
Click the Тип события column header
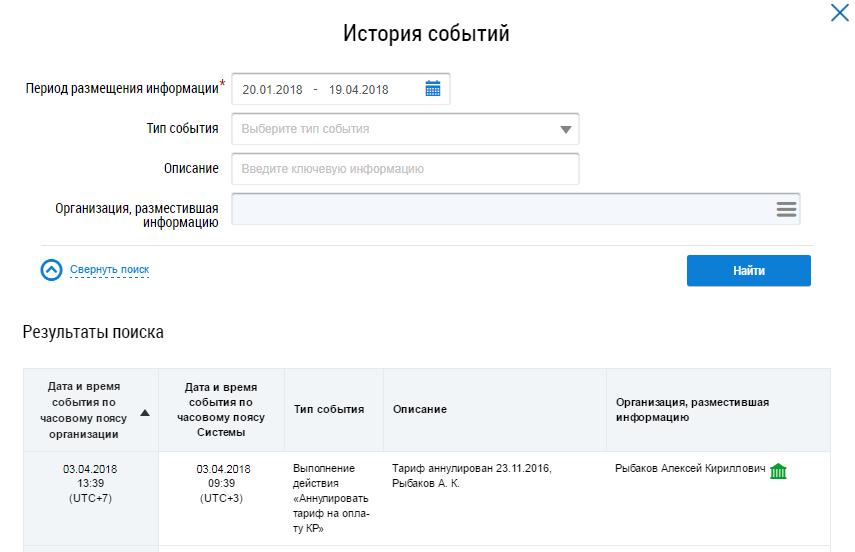click(x=329, y=410)
